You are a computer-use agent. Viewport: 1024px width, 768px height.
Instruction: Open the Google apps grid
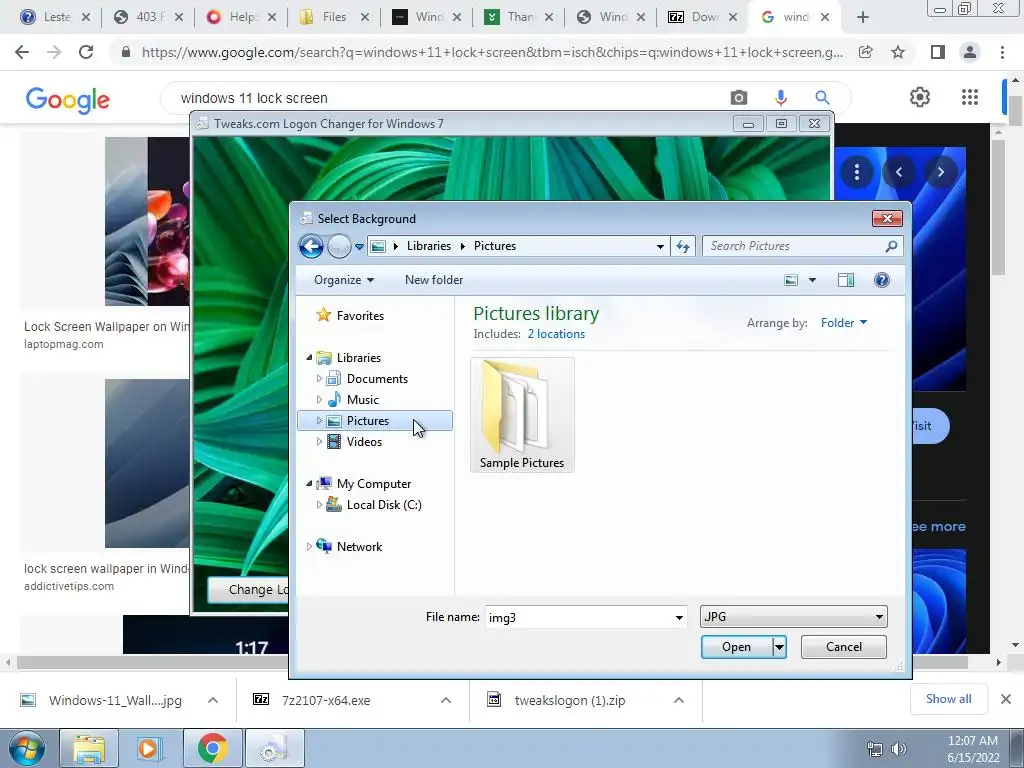pos(970,97)
